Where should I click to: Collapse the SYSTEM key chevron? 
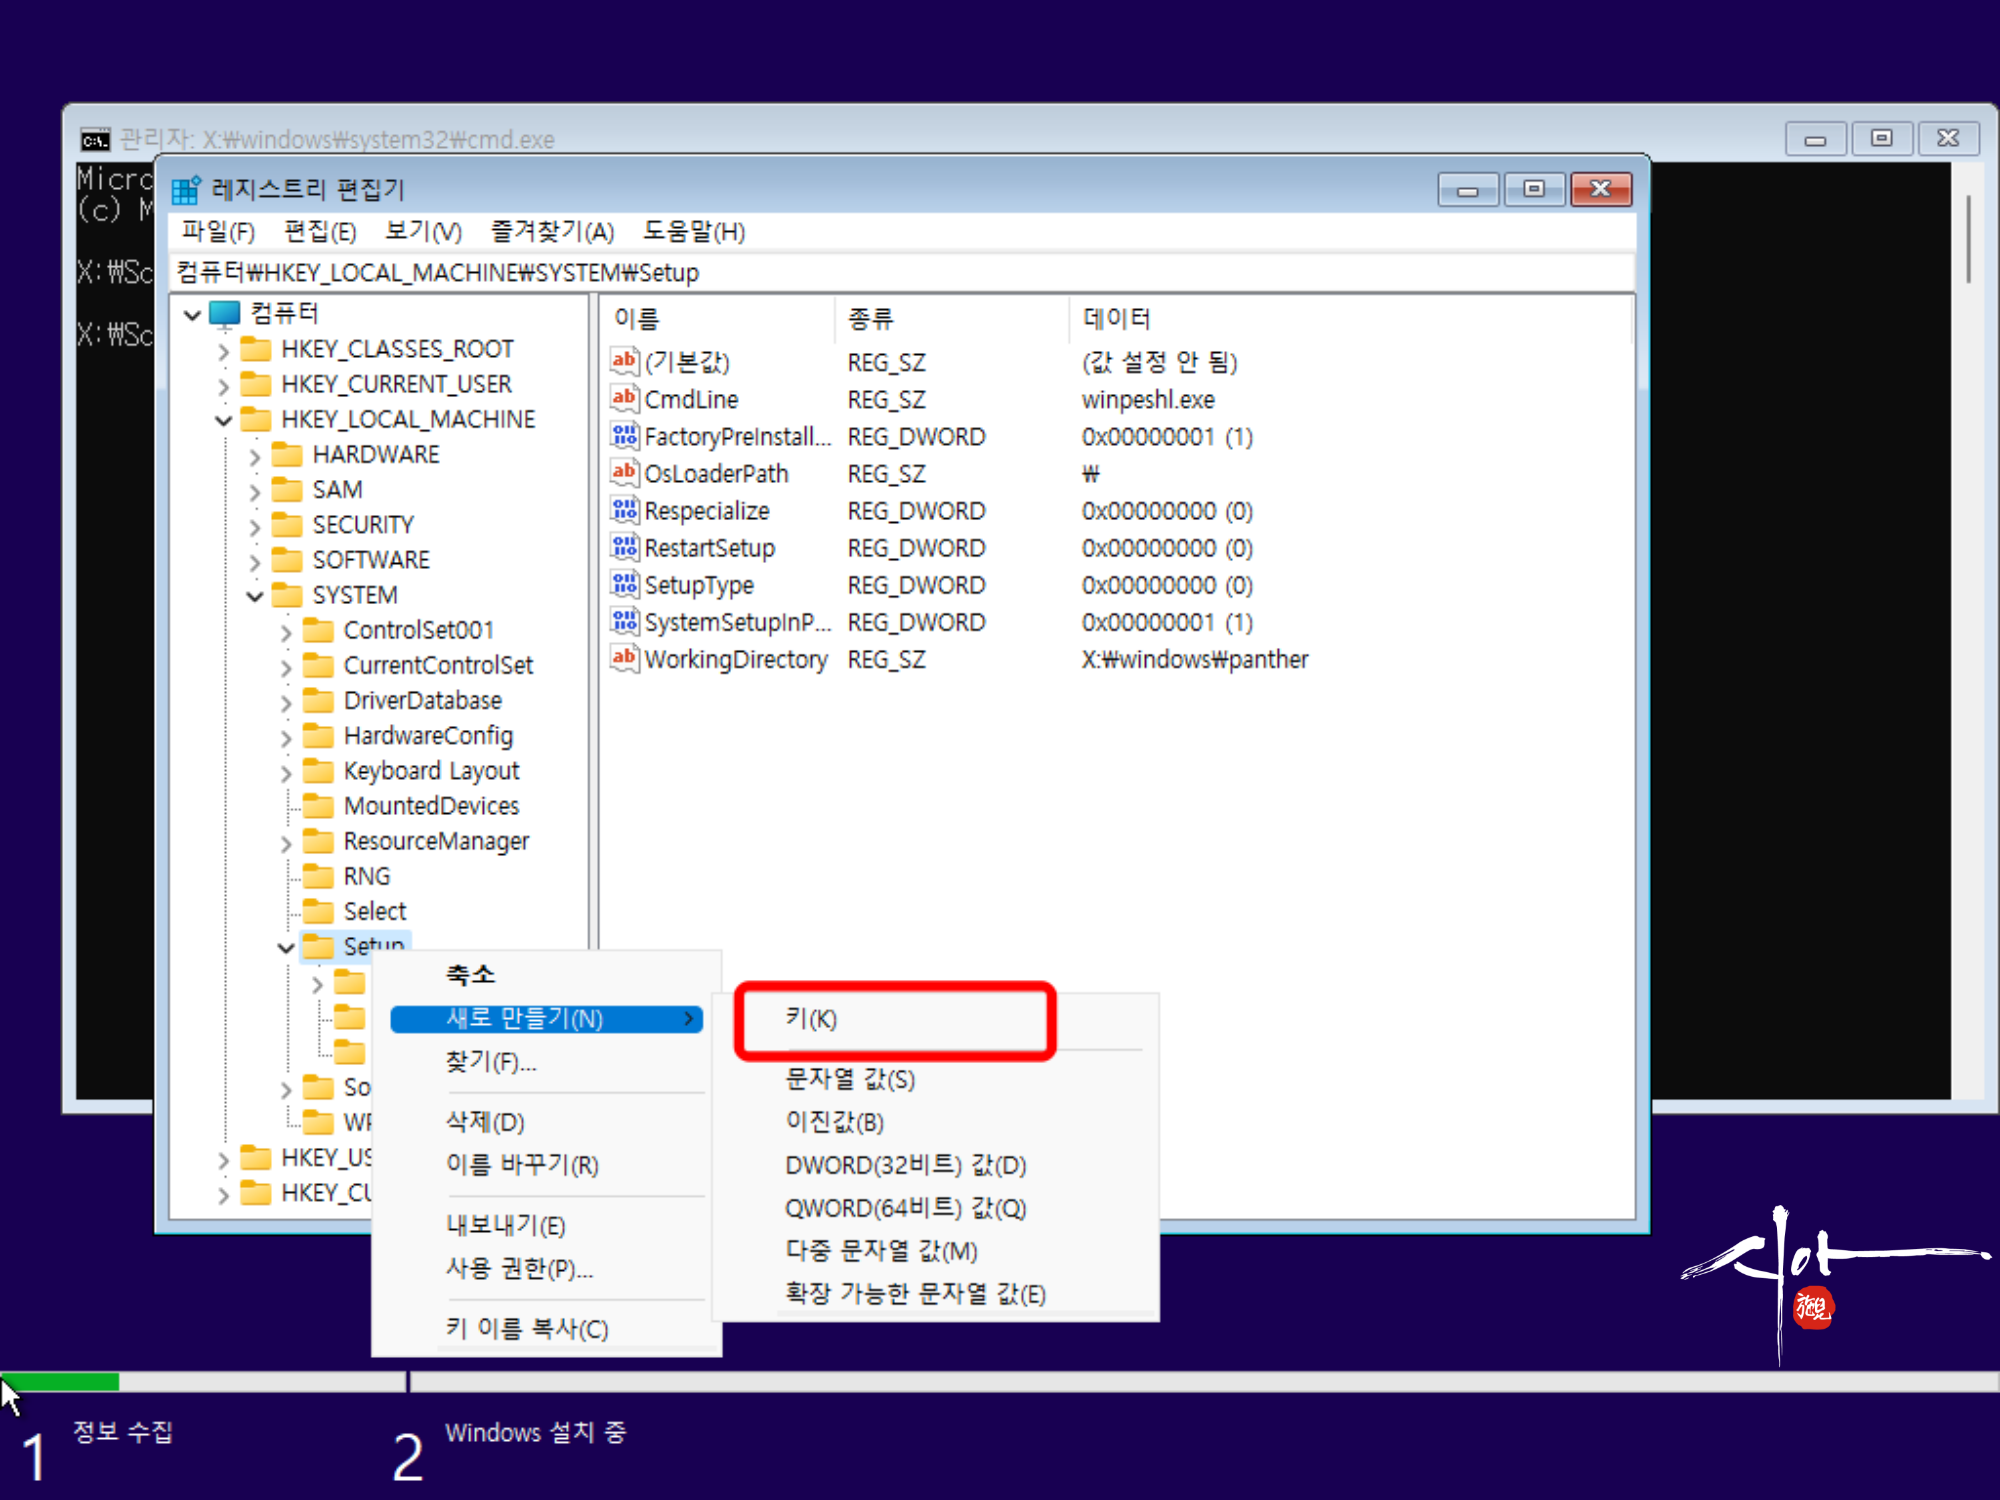[255, 596]
